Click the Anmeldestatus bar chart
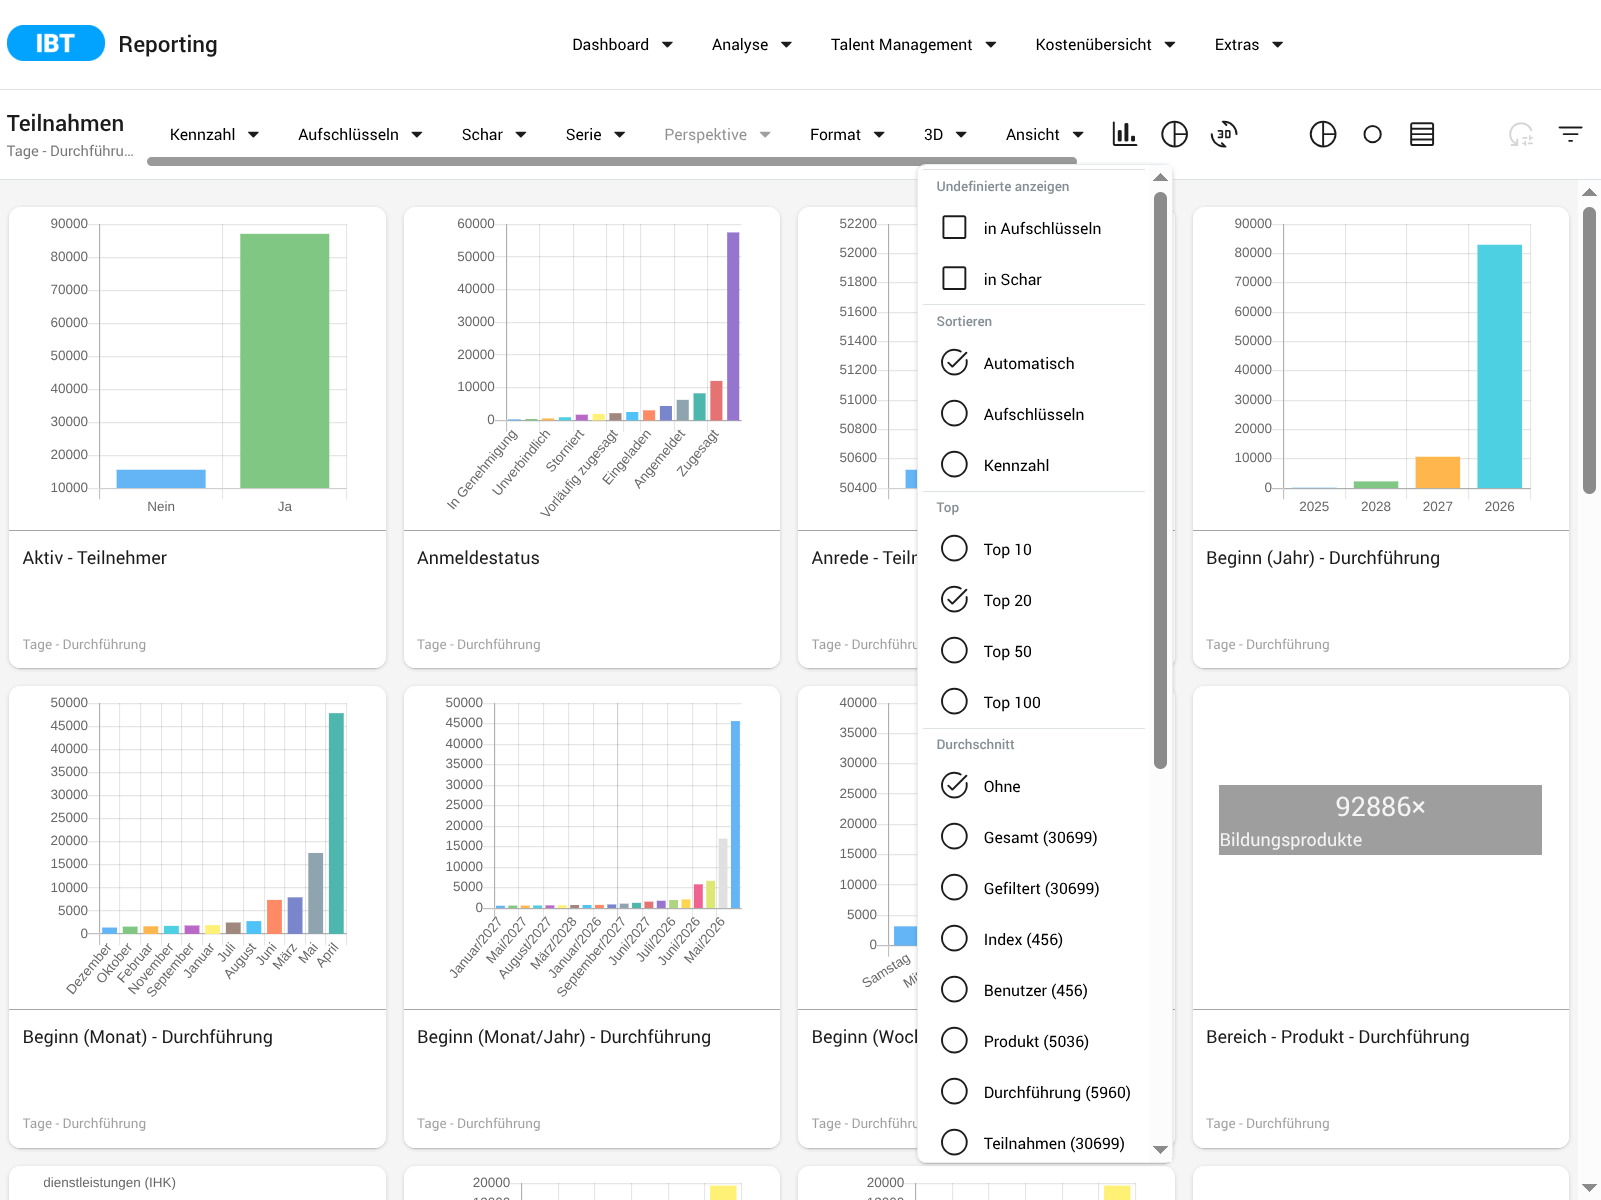The width and height of the screenshot is (1601, 1200). click(x=592, y=368)
